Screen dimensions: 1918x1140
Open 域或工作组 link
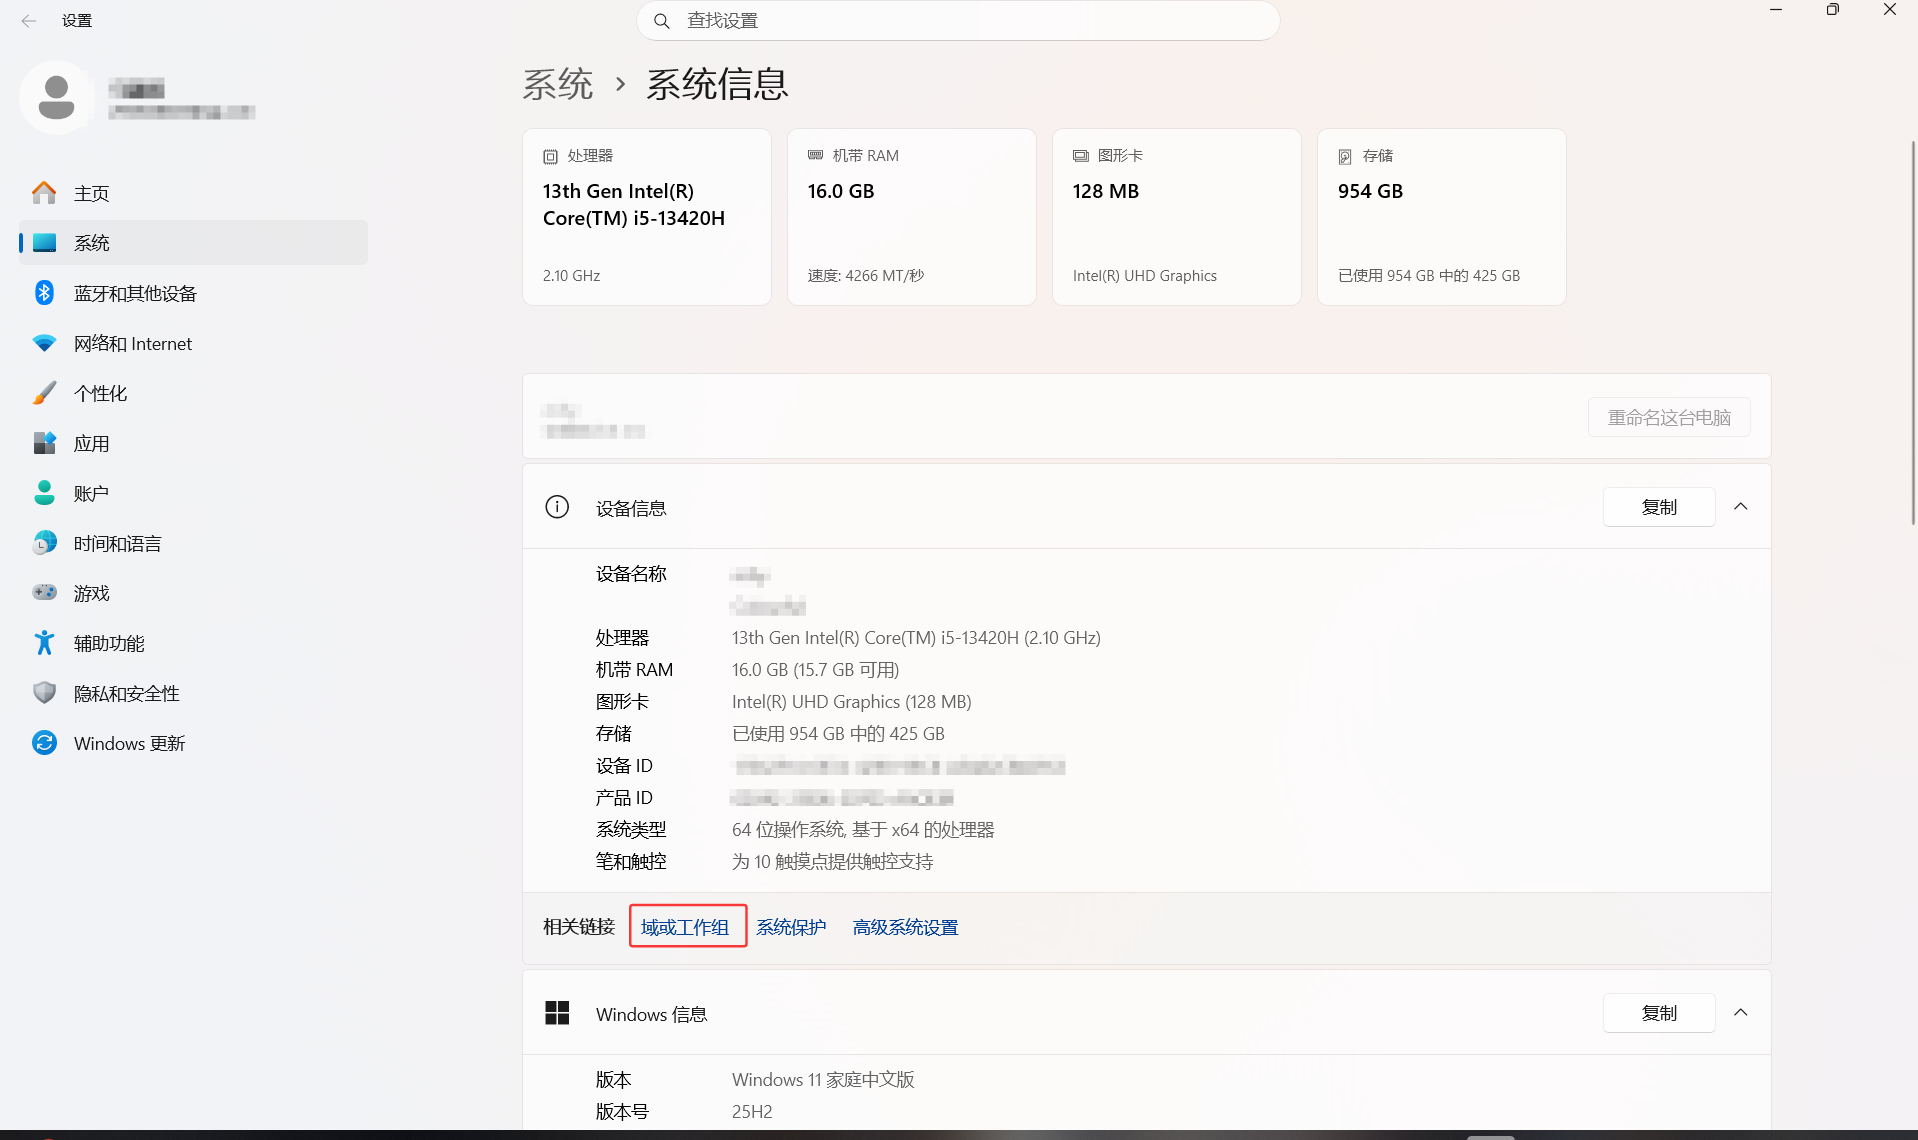685,927
